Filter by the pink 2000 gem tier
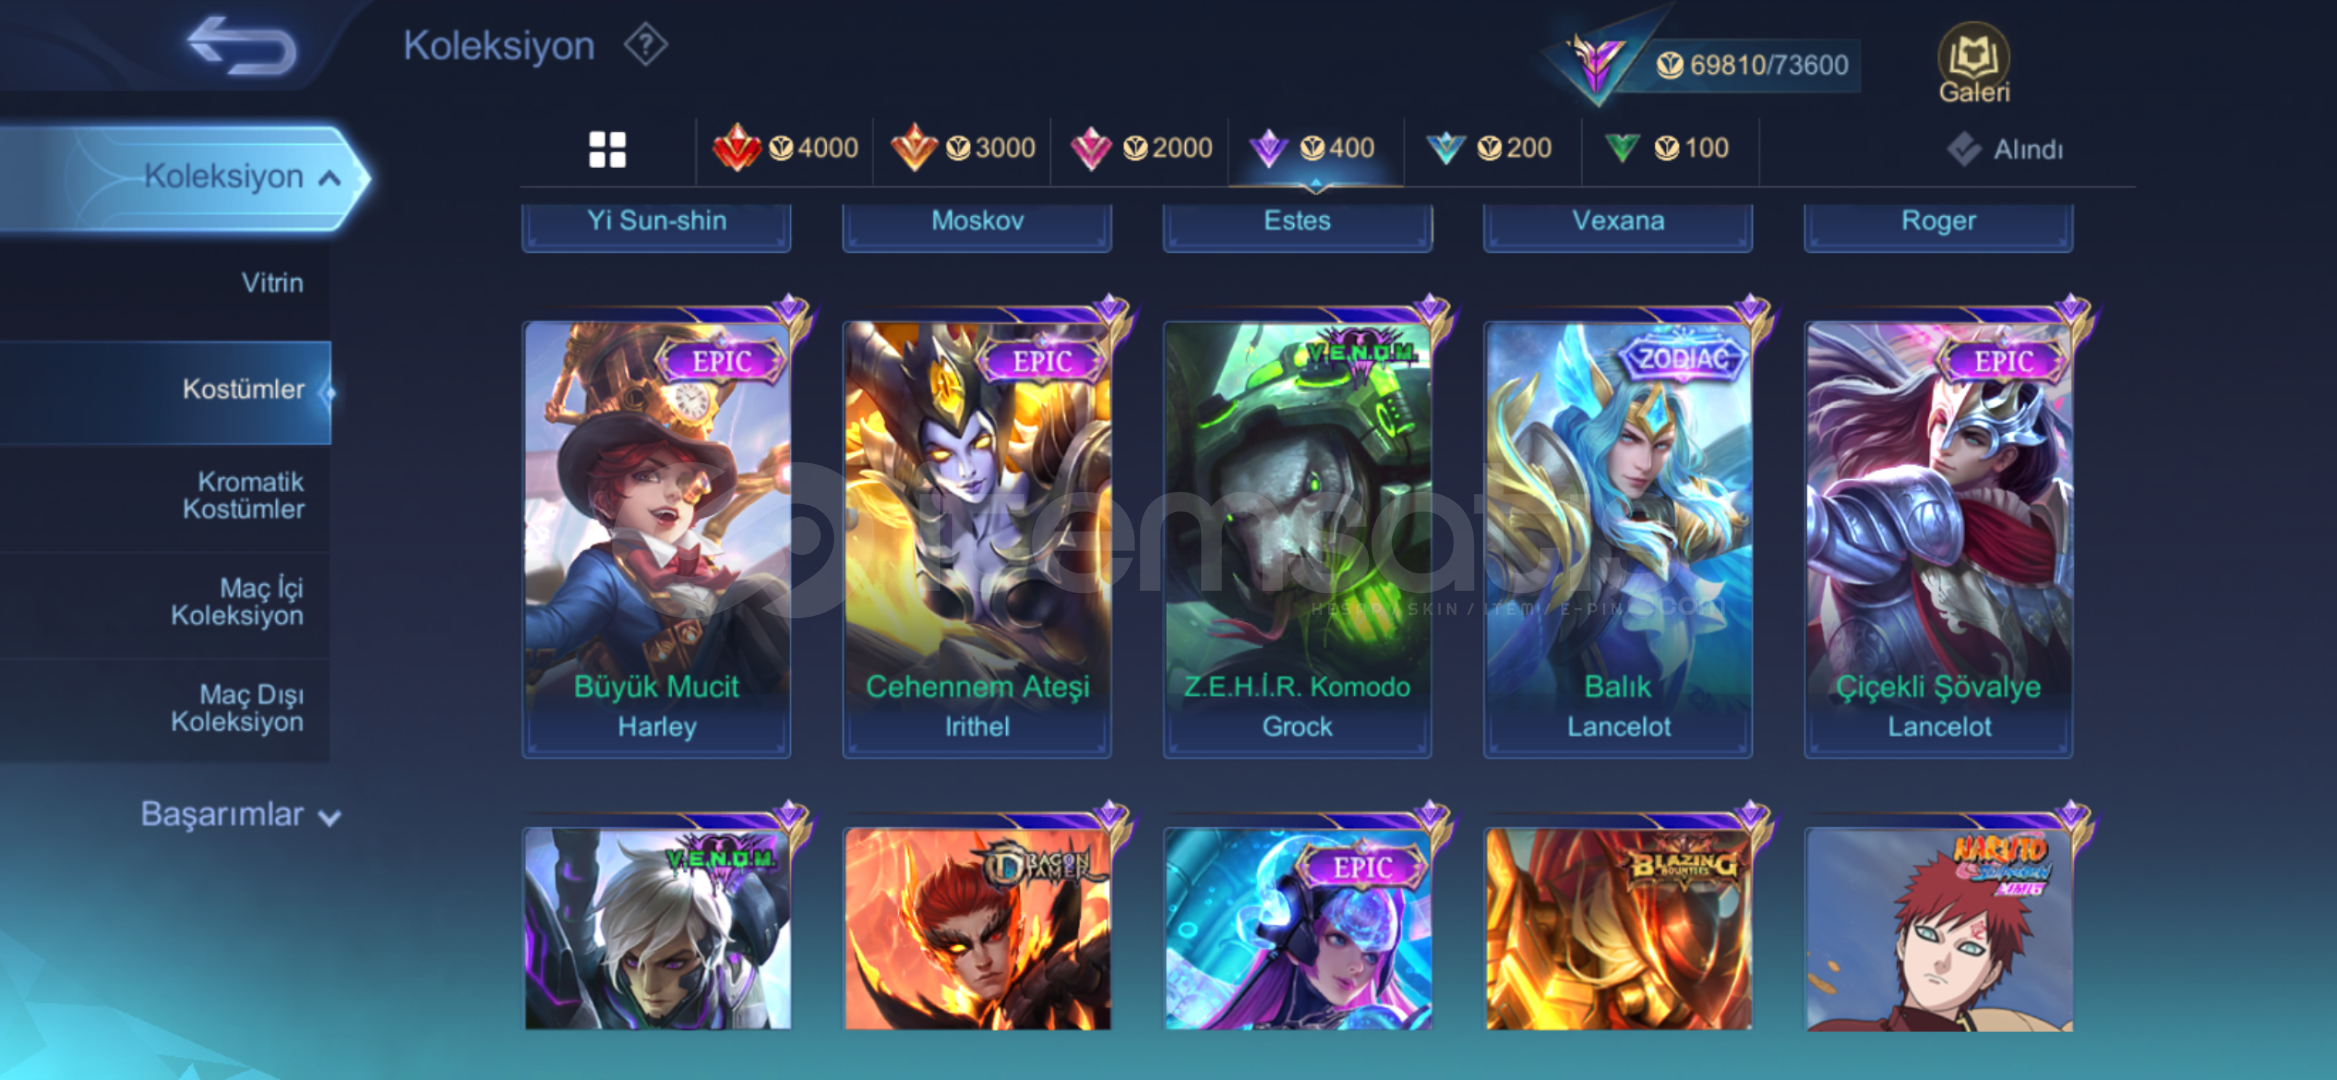The height and width of the screenshot is (1080, 2337). [1140, 148]
